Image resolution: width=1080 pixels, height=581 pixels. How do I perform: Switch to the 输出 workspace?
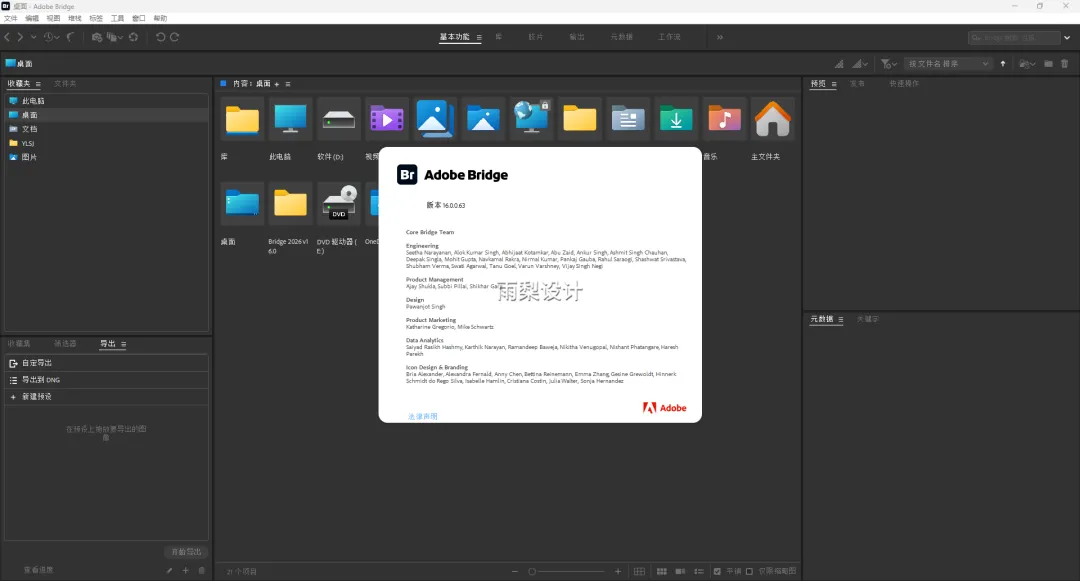pyautogui.click(x=577, y=37)
